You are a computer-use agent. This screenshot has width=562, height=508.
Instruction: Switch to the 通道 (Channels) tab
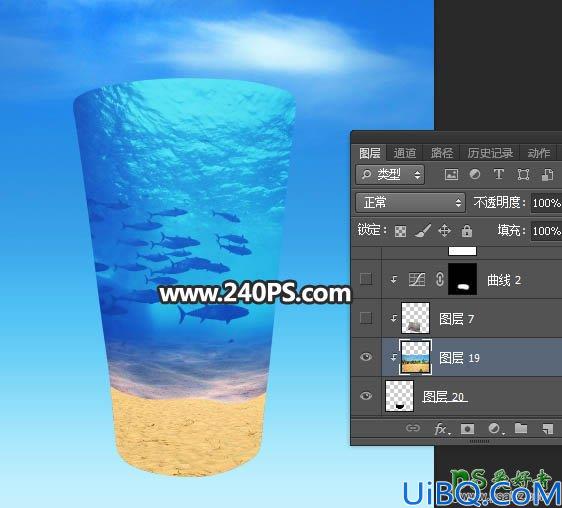(x=405, y=153)
